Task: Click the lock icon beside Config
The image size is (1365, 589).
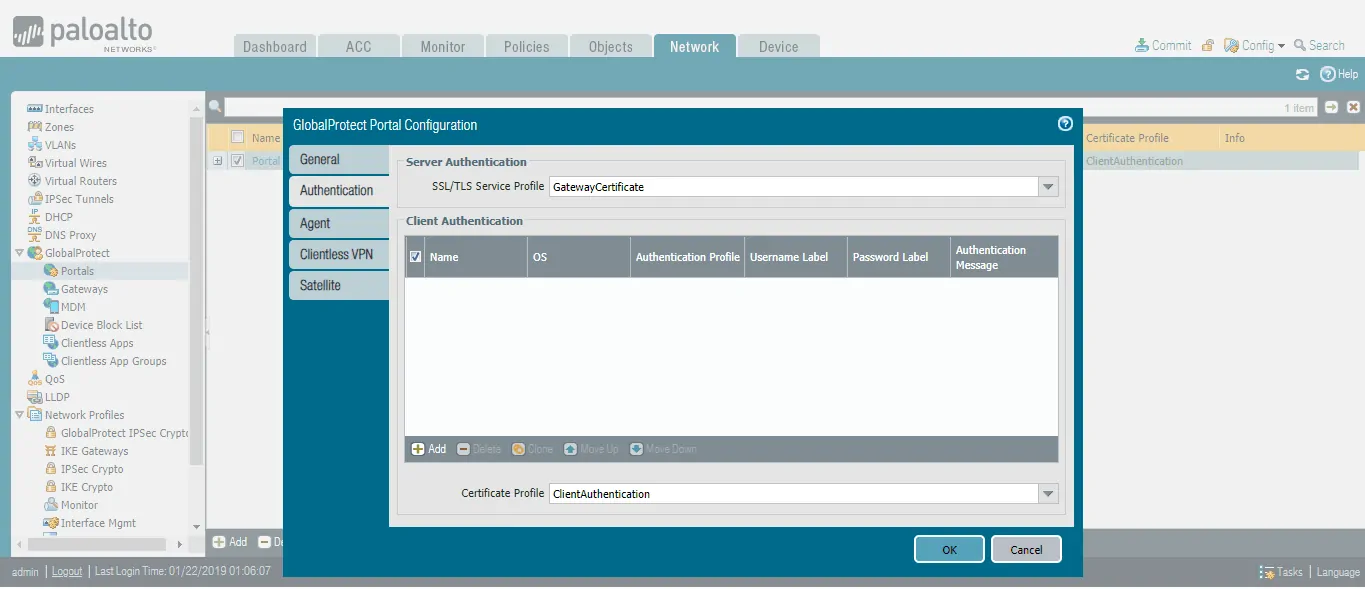Action: (x=1208, y=45)
